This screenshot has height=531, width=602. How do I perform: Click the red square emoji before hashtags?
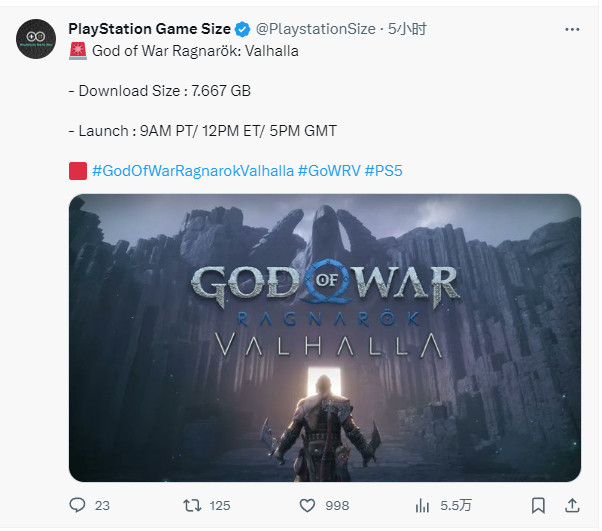(x=77, y=171)
